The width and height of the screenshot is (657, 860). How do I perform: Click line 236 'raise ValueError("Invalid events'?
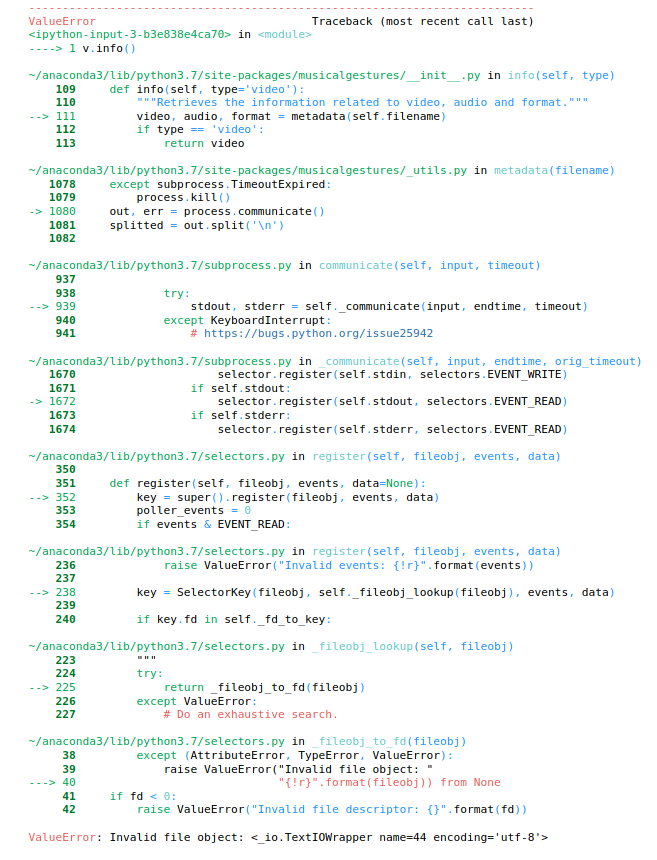point(349,565)
